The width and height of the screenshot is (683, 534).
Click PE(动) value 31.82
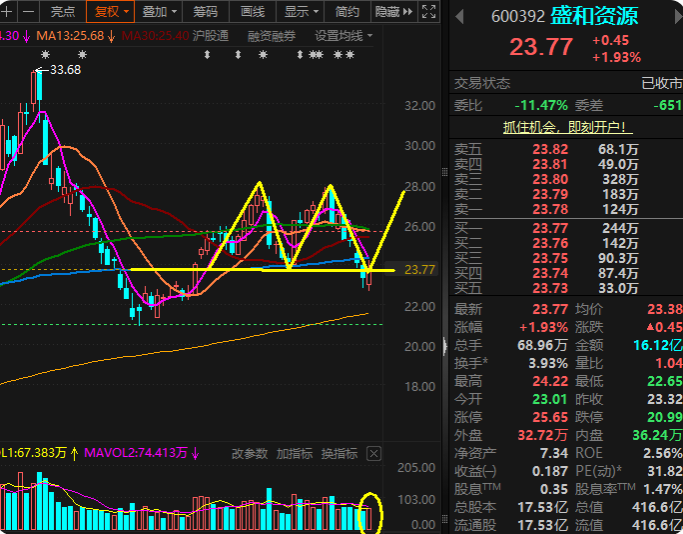click(665, 471)
